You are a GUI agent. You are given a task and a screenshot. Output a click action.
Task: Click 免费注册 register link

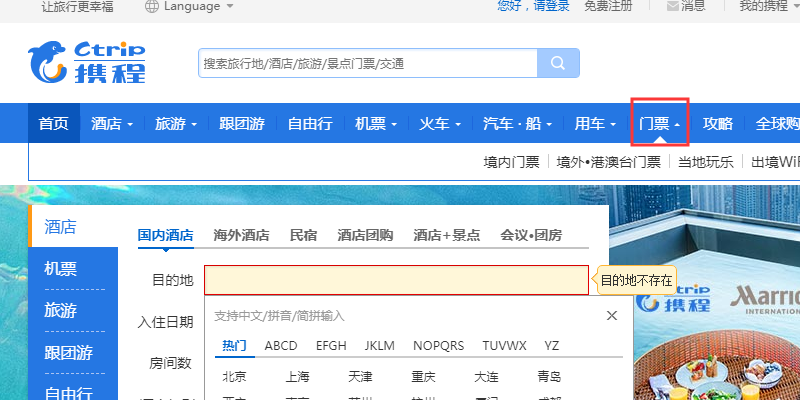(x=608, y=6)
